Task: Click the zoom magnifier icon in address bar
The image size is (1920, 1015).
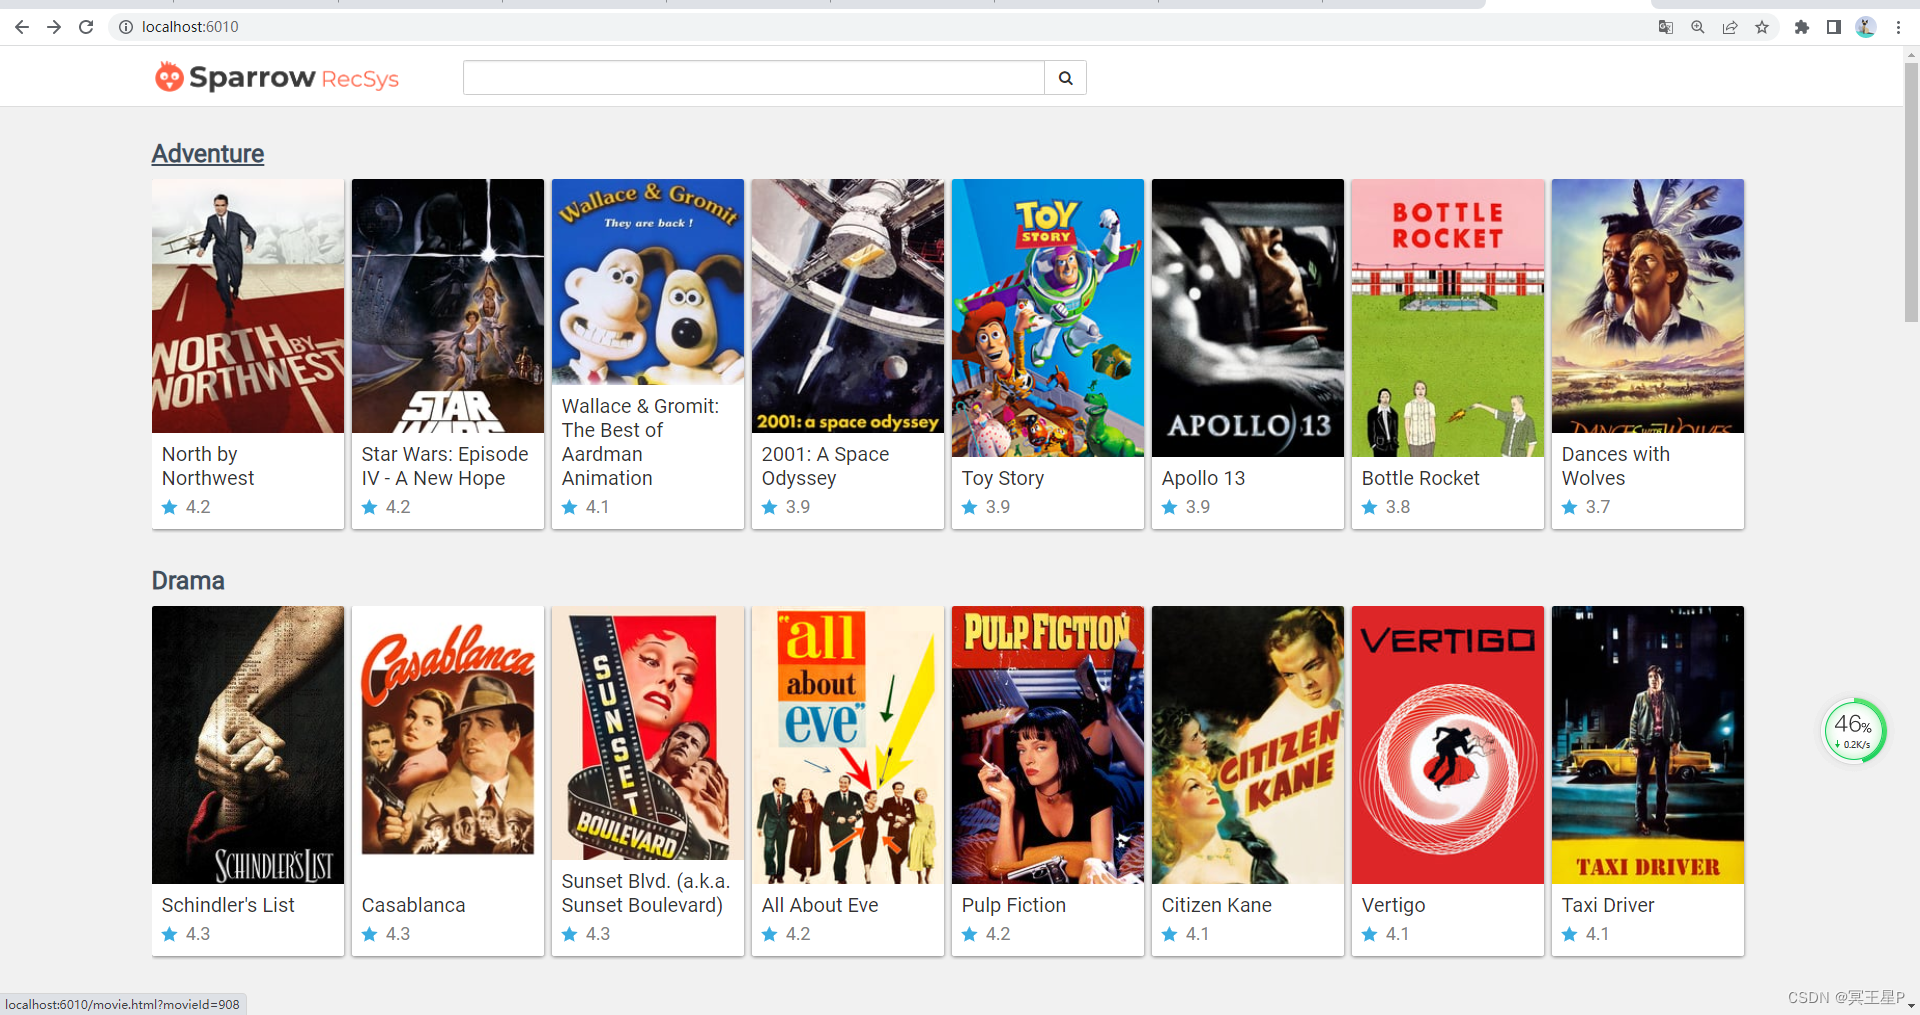Action: pos(1698,27)
